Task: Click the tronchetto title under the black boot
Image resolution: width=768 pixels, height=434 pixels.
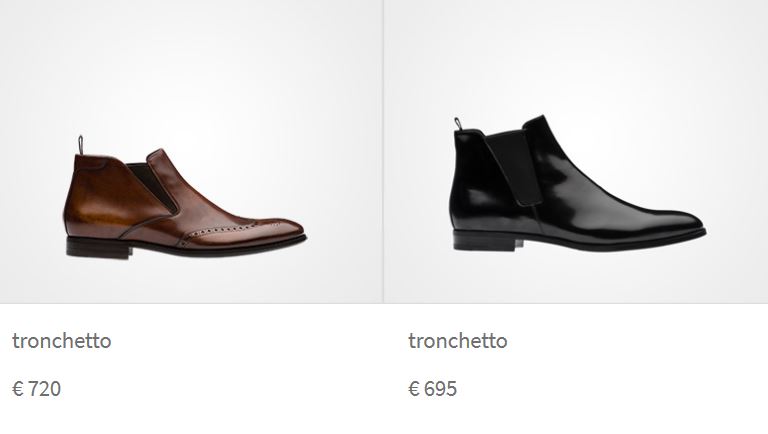Action: (458, 341)
